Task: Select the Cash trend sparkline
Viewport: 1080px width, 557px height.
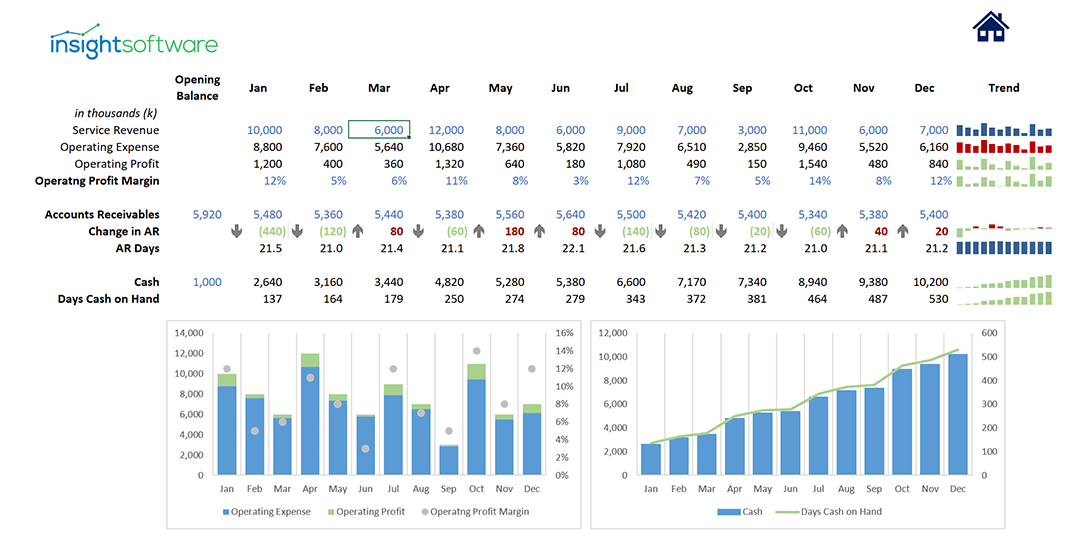Action: point(1004,282)
